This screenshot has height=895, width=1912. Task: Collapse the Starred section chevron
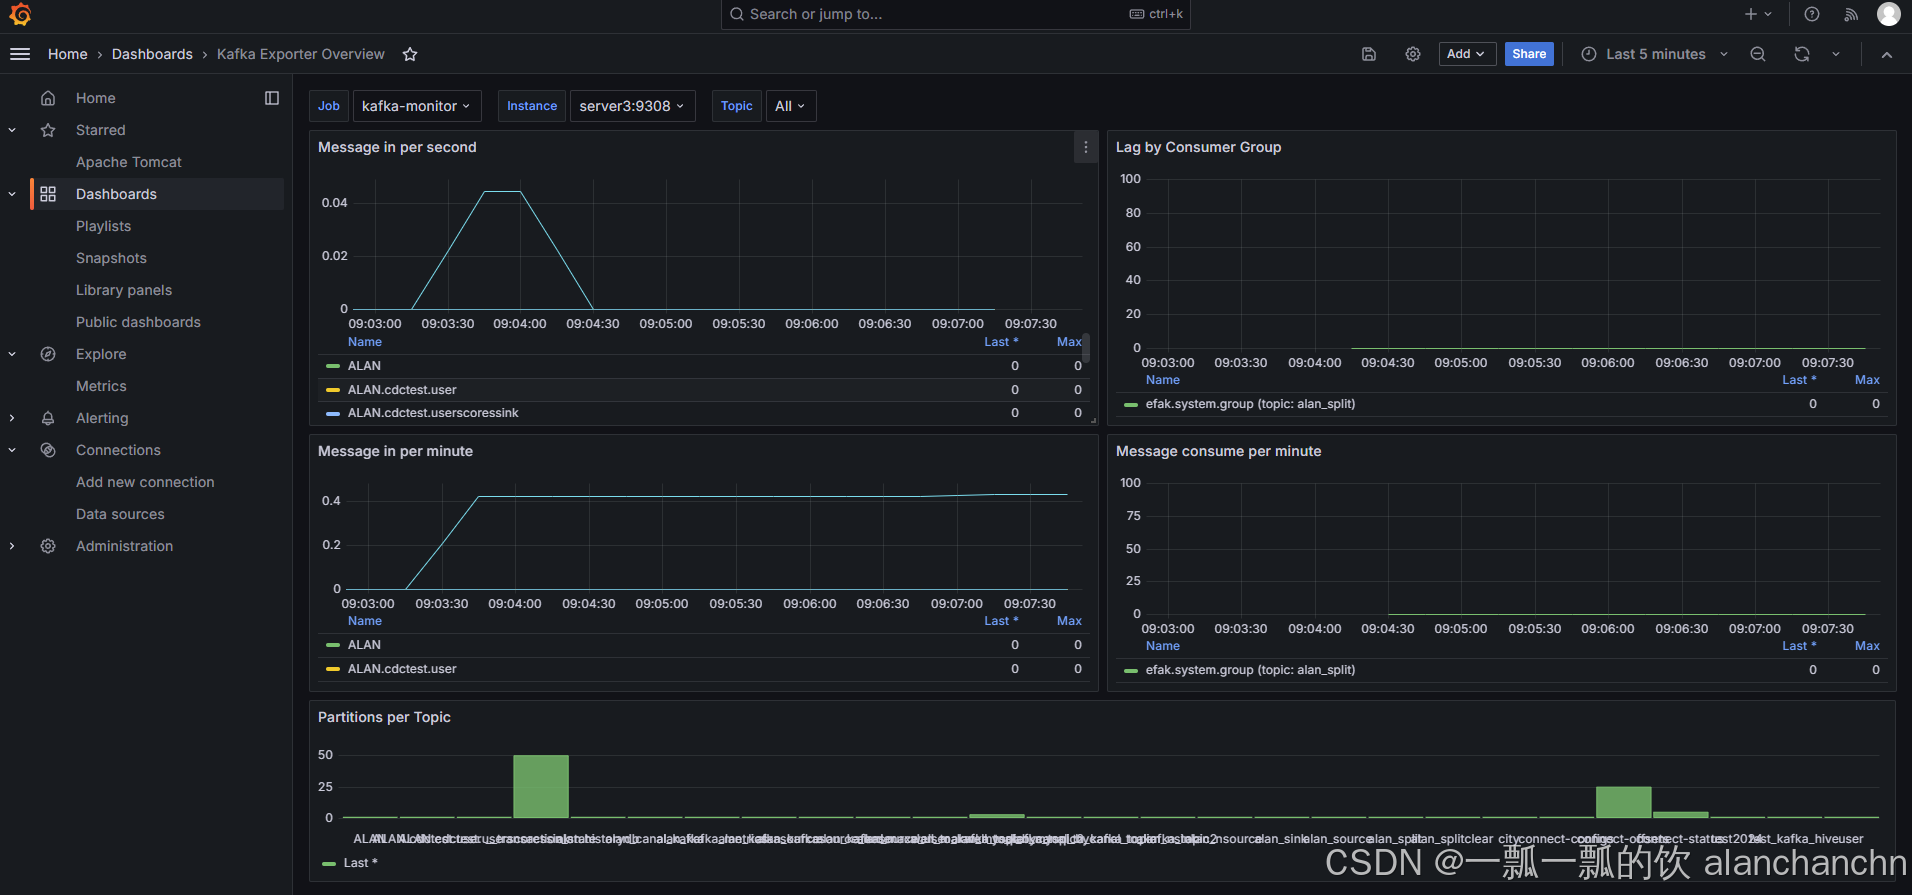click(x=12, y=130)
